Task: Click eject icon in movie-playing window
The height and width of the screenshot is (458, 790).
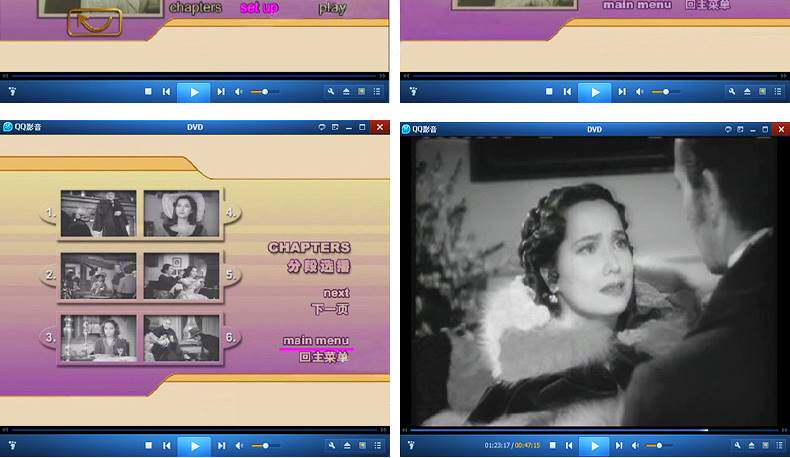Action: pyautogui.click(x=751, y=445)
